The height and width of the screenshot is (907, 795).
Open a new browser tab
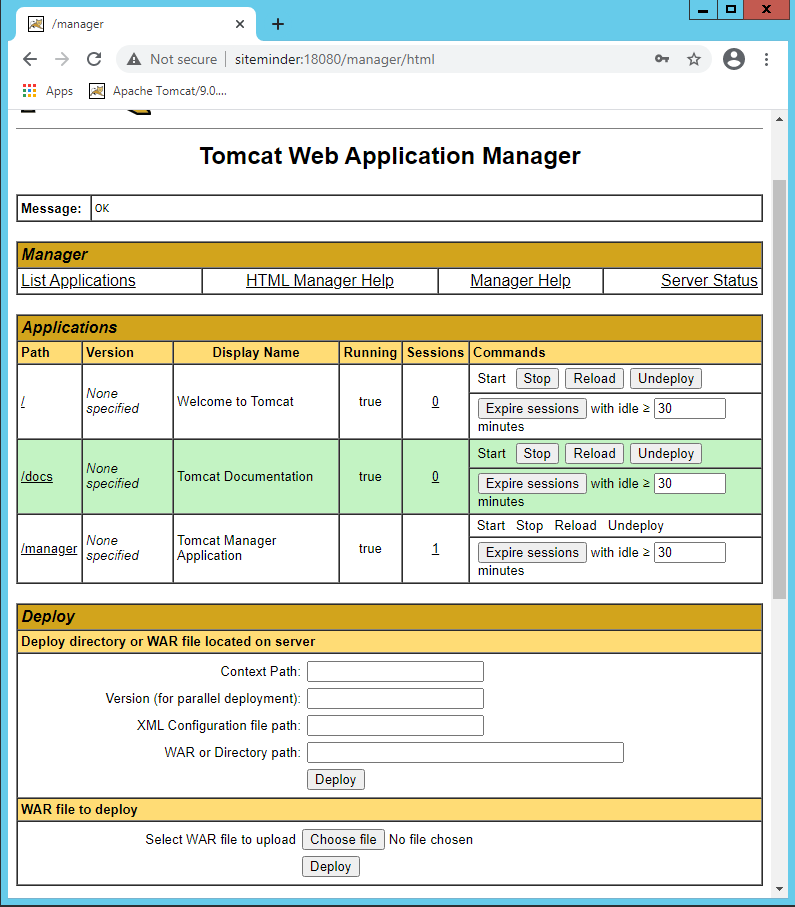click(278, 24)
